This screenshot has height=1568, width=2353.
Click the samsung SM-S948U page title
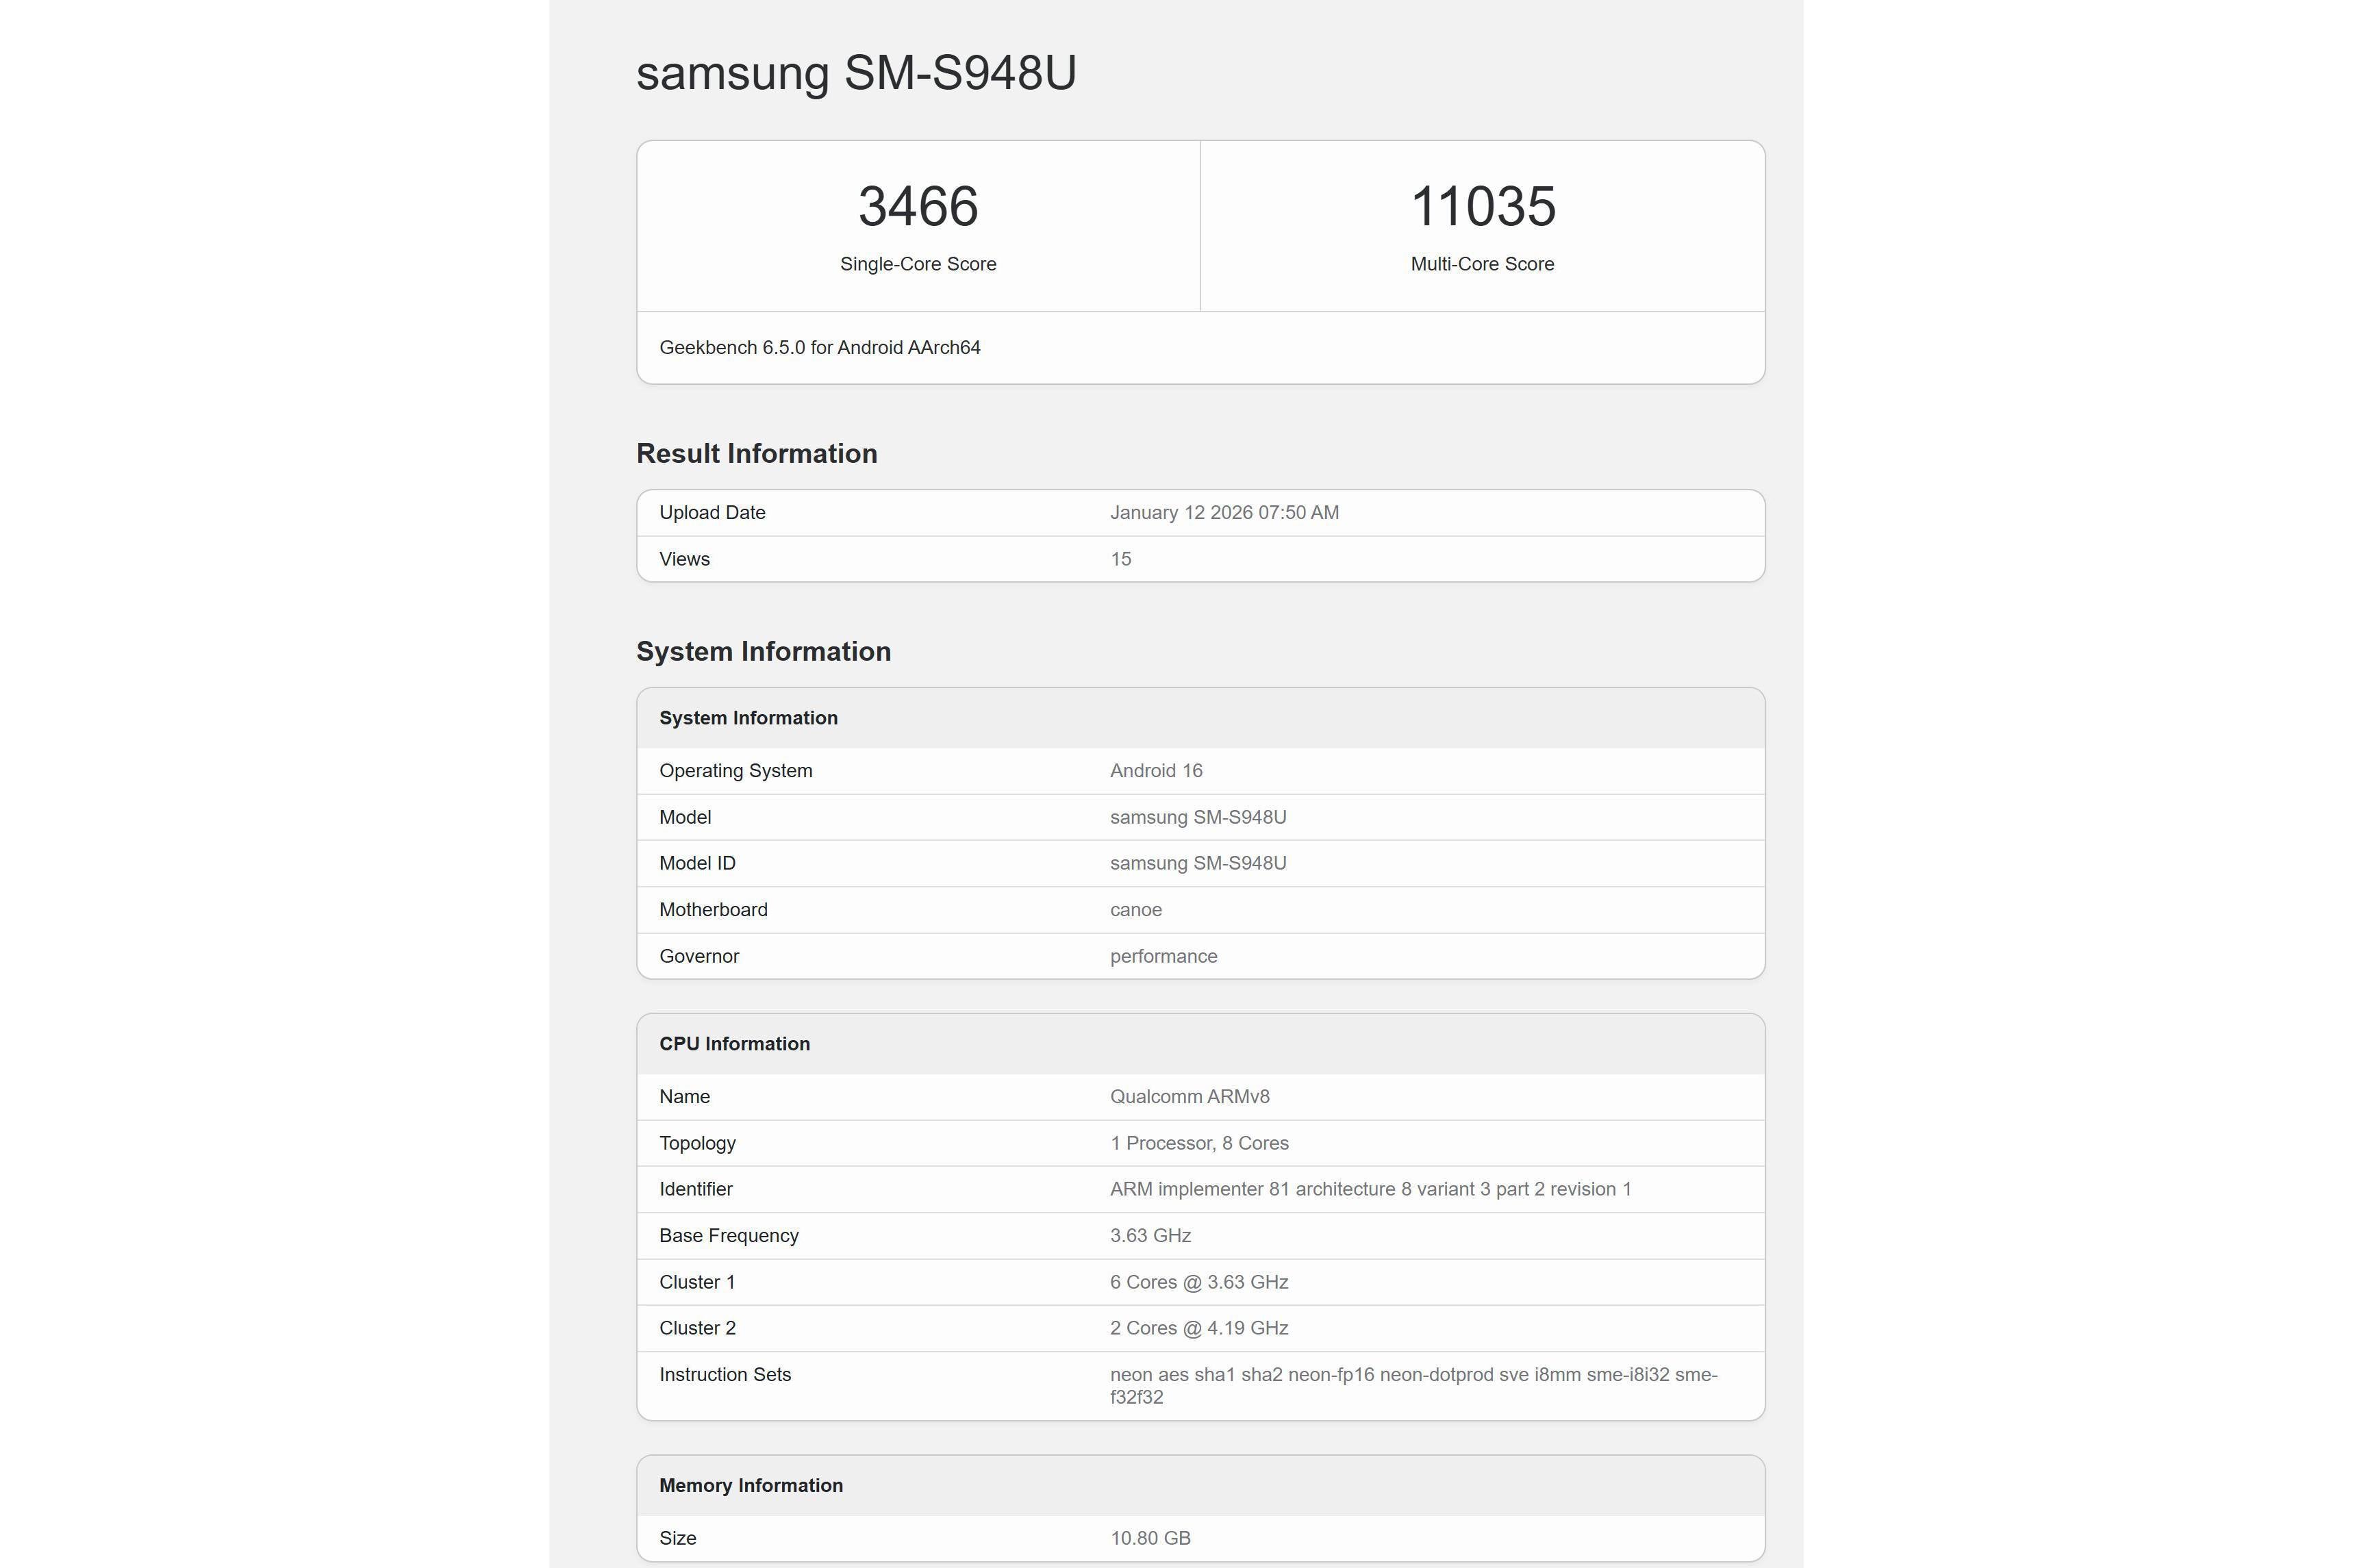tap(855, 73)
